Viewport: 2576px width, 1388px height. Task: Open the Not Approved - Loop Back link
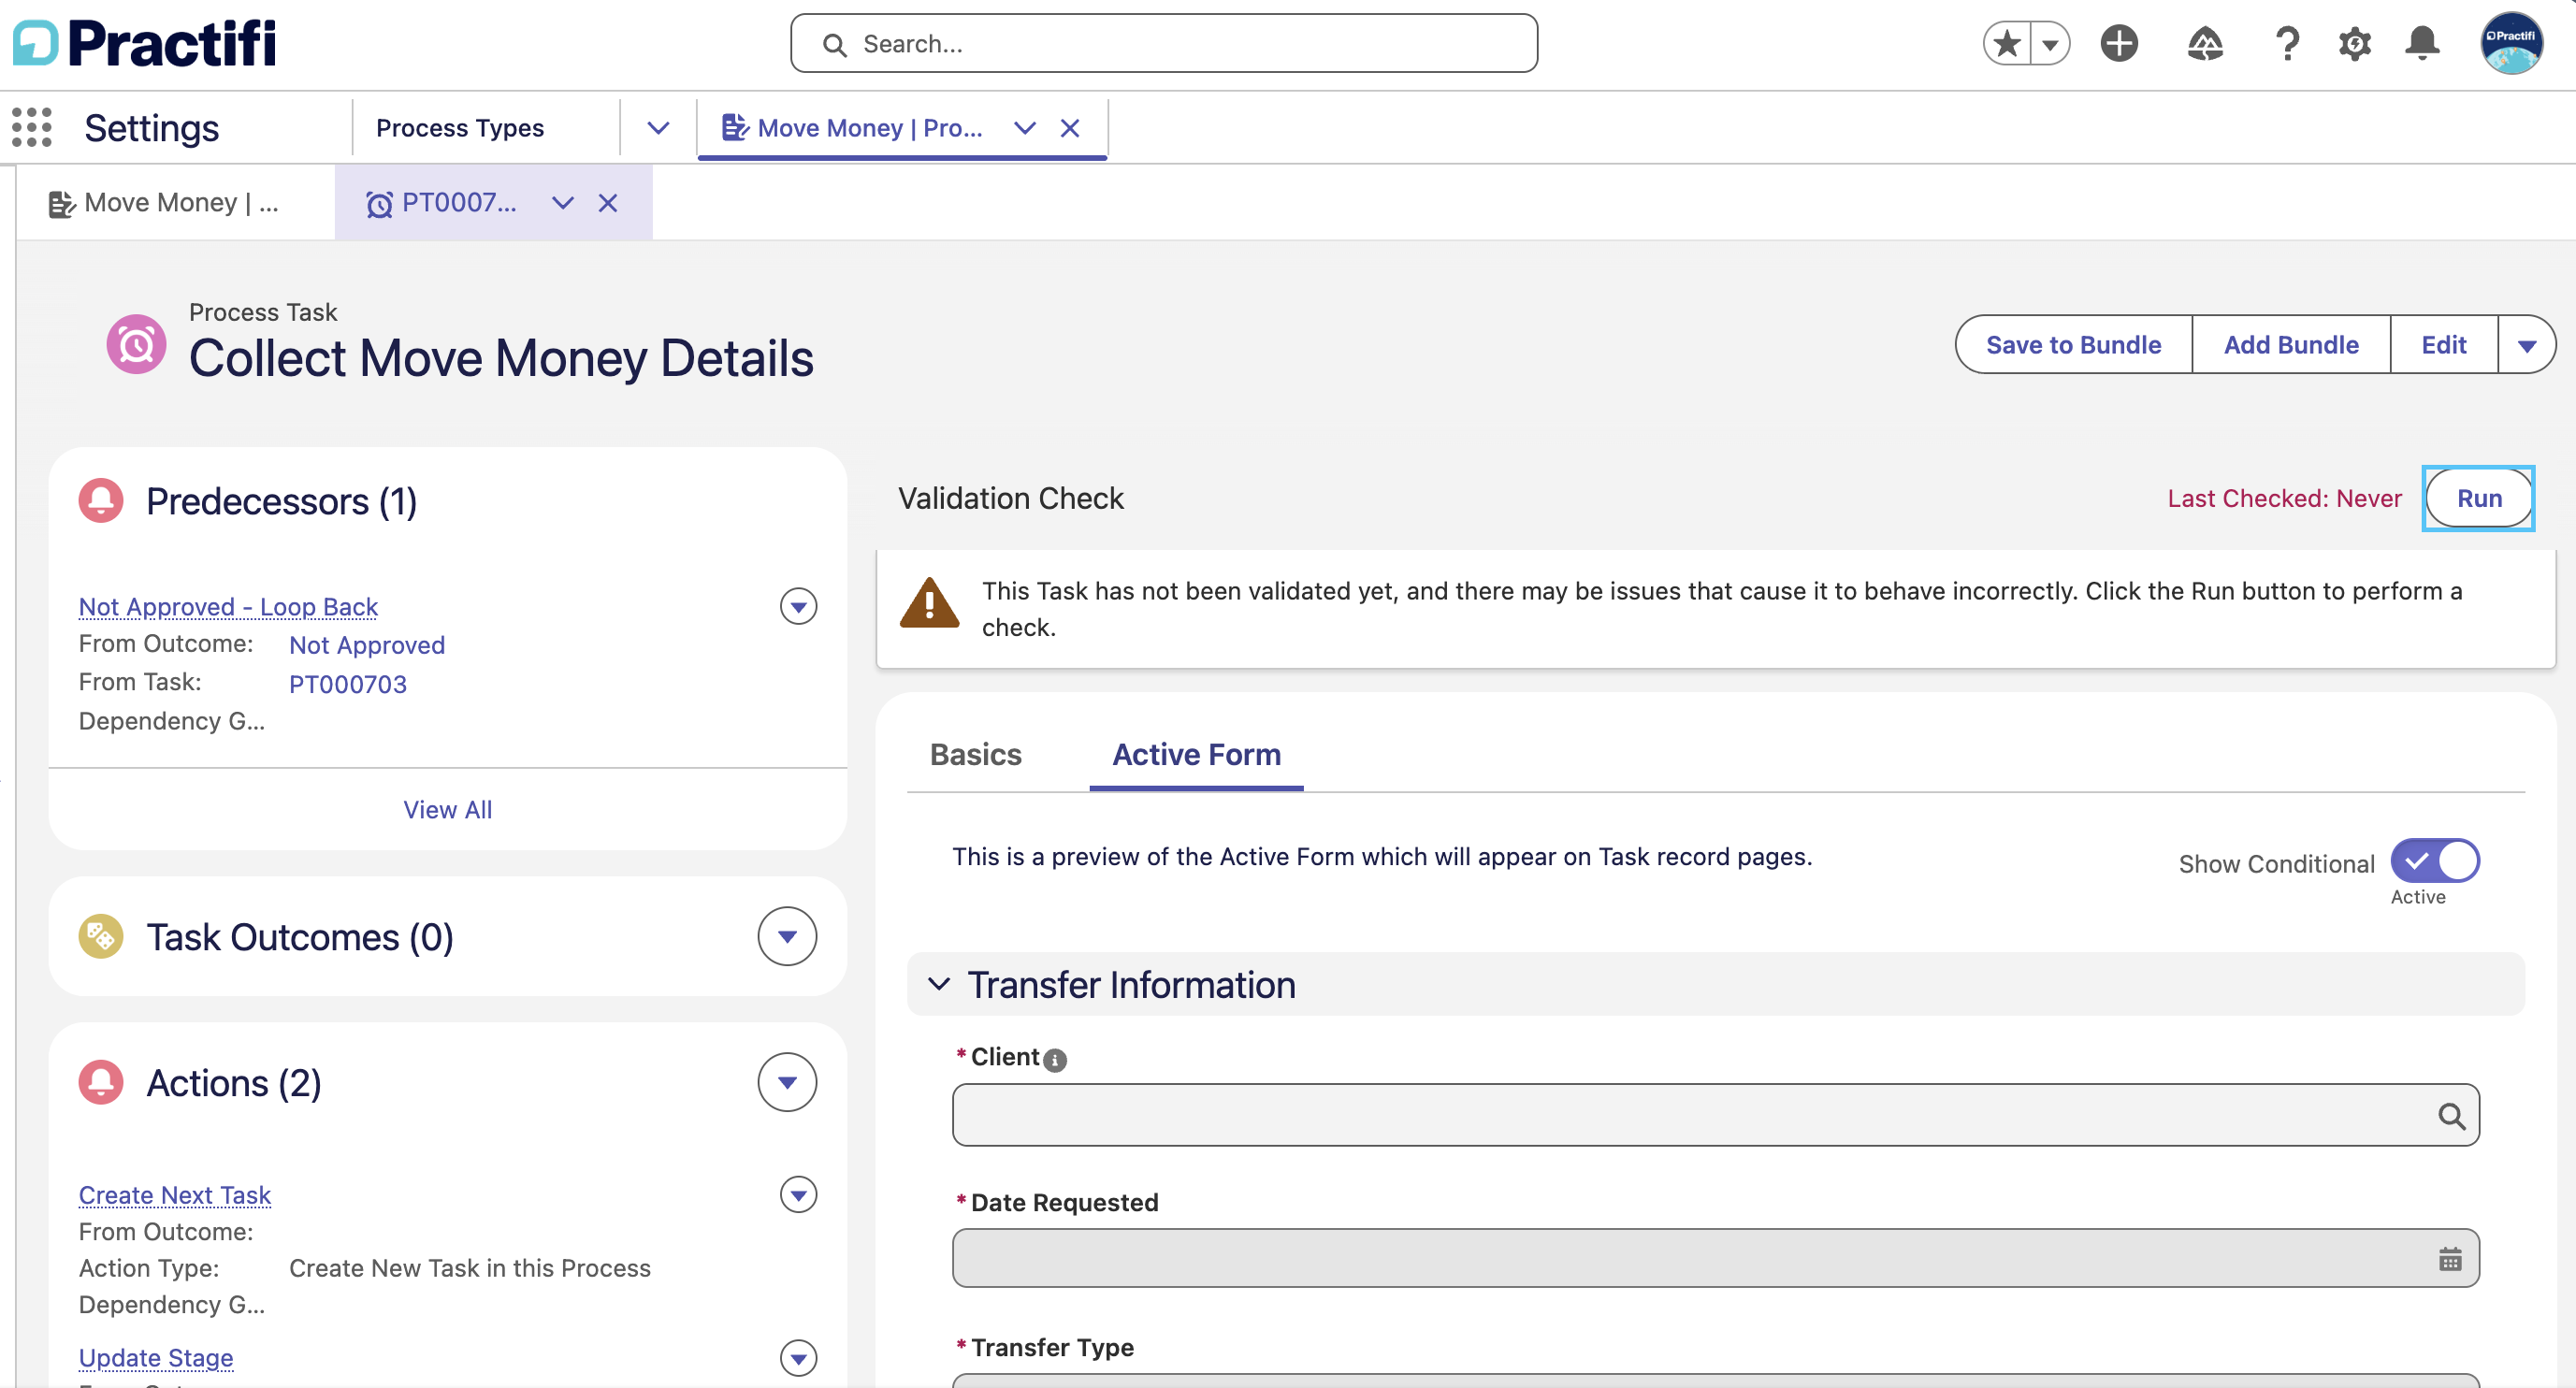point(228,607)
